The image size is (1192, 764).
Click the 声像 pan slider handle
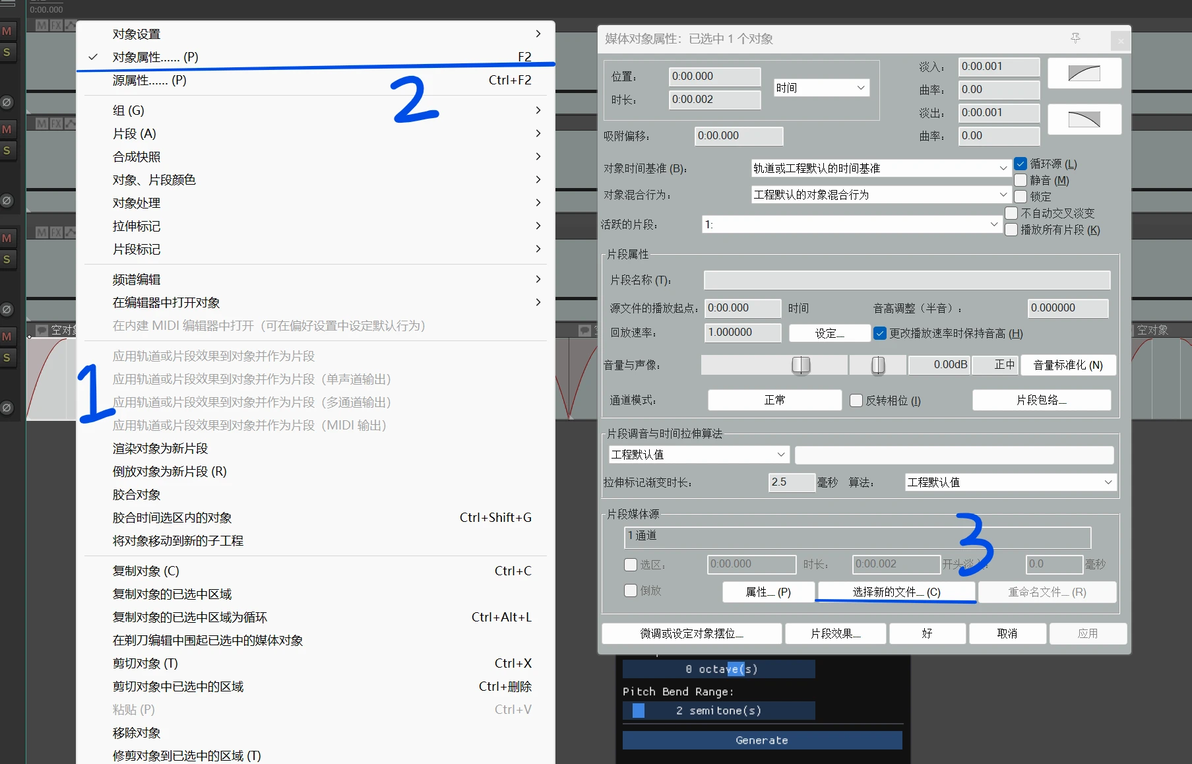click(878, 365)
